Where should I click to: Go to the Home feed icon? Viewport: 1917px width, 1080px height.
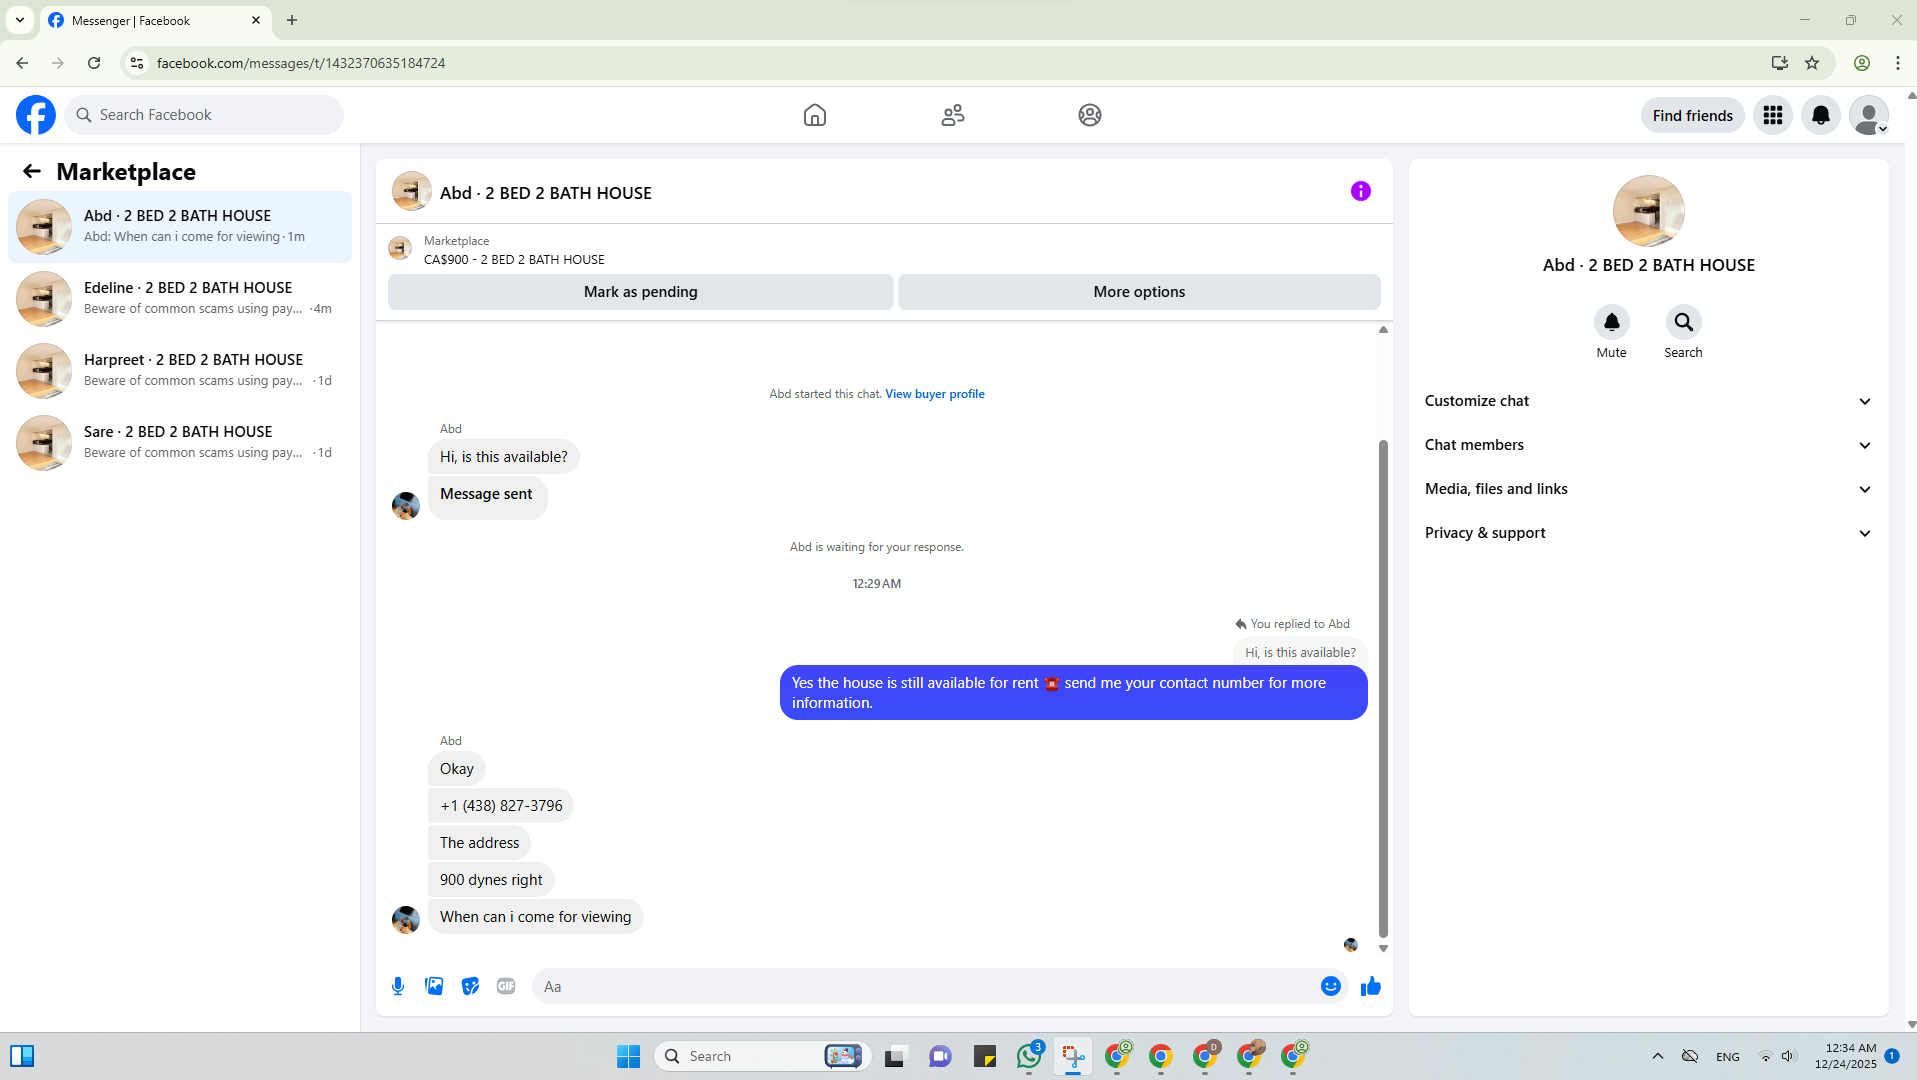(815, 115)
